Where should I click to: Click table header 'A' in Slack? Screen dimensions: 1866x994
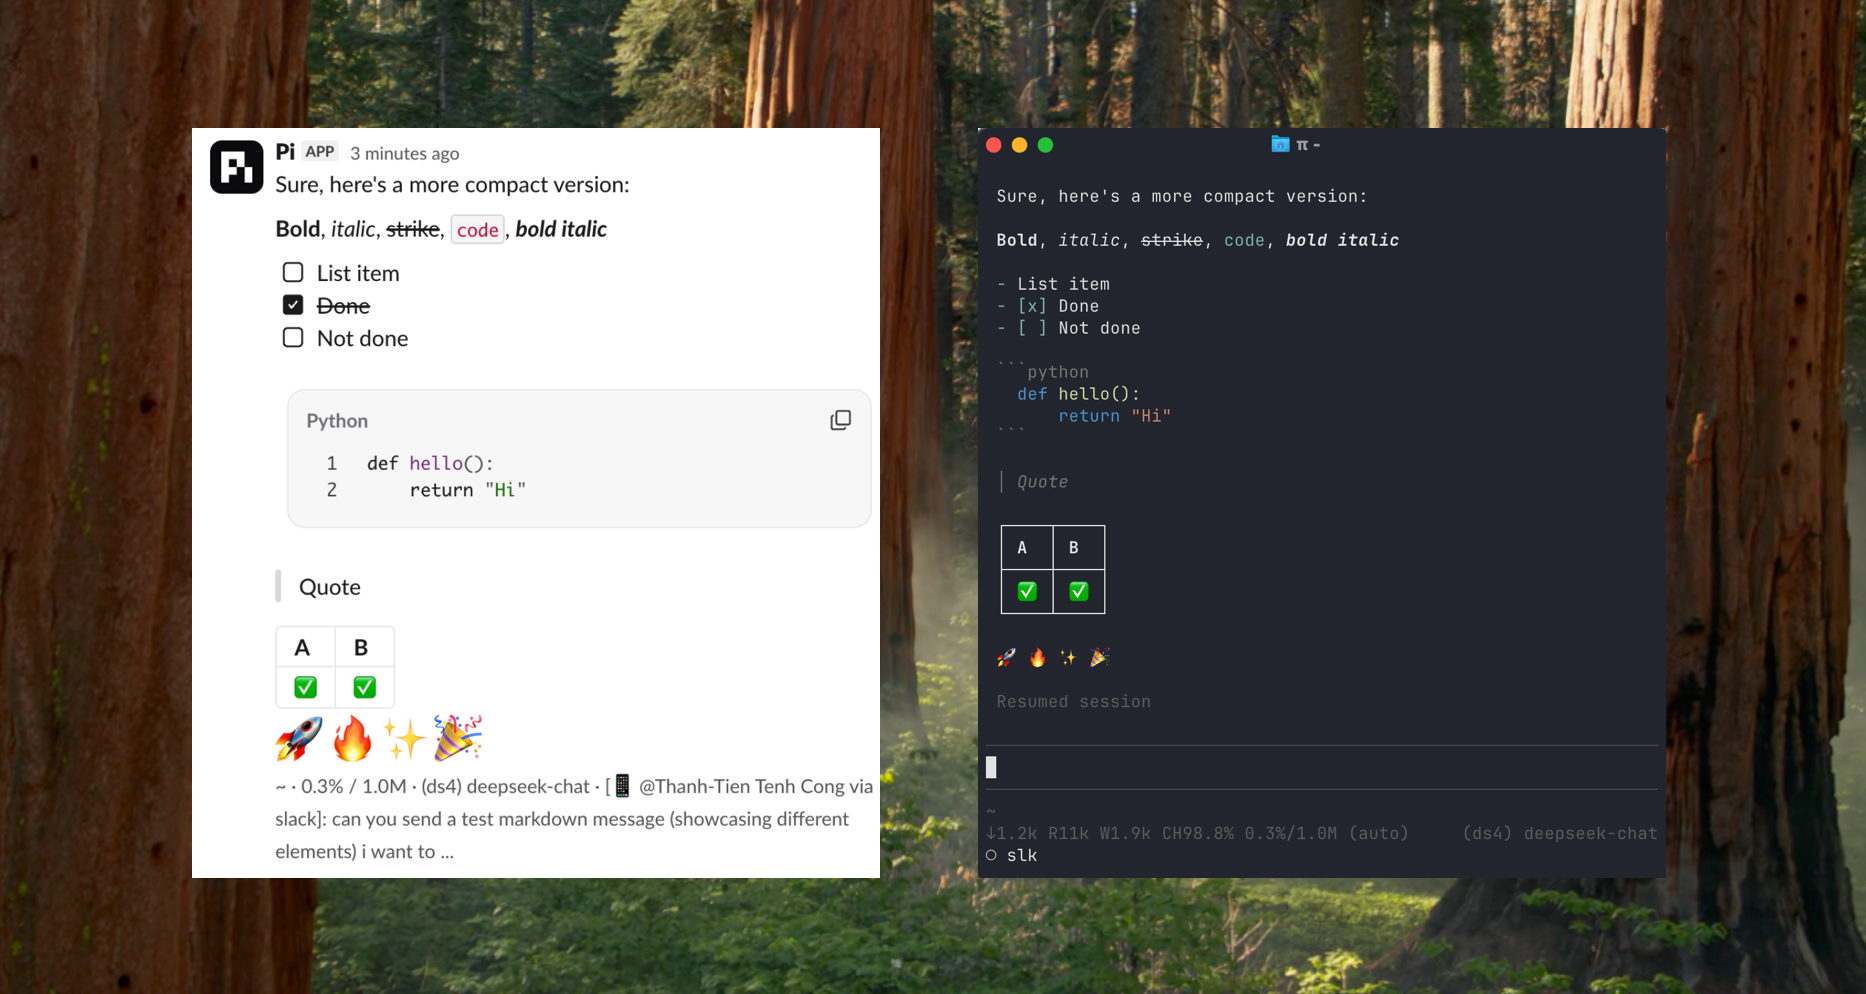tap(302, 648)
